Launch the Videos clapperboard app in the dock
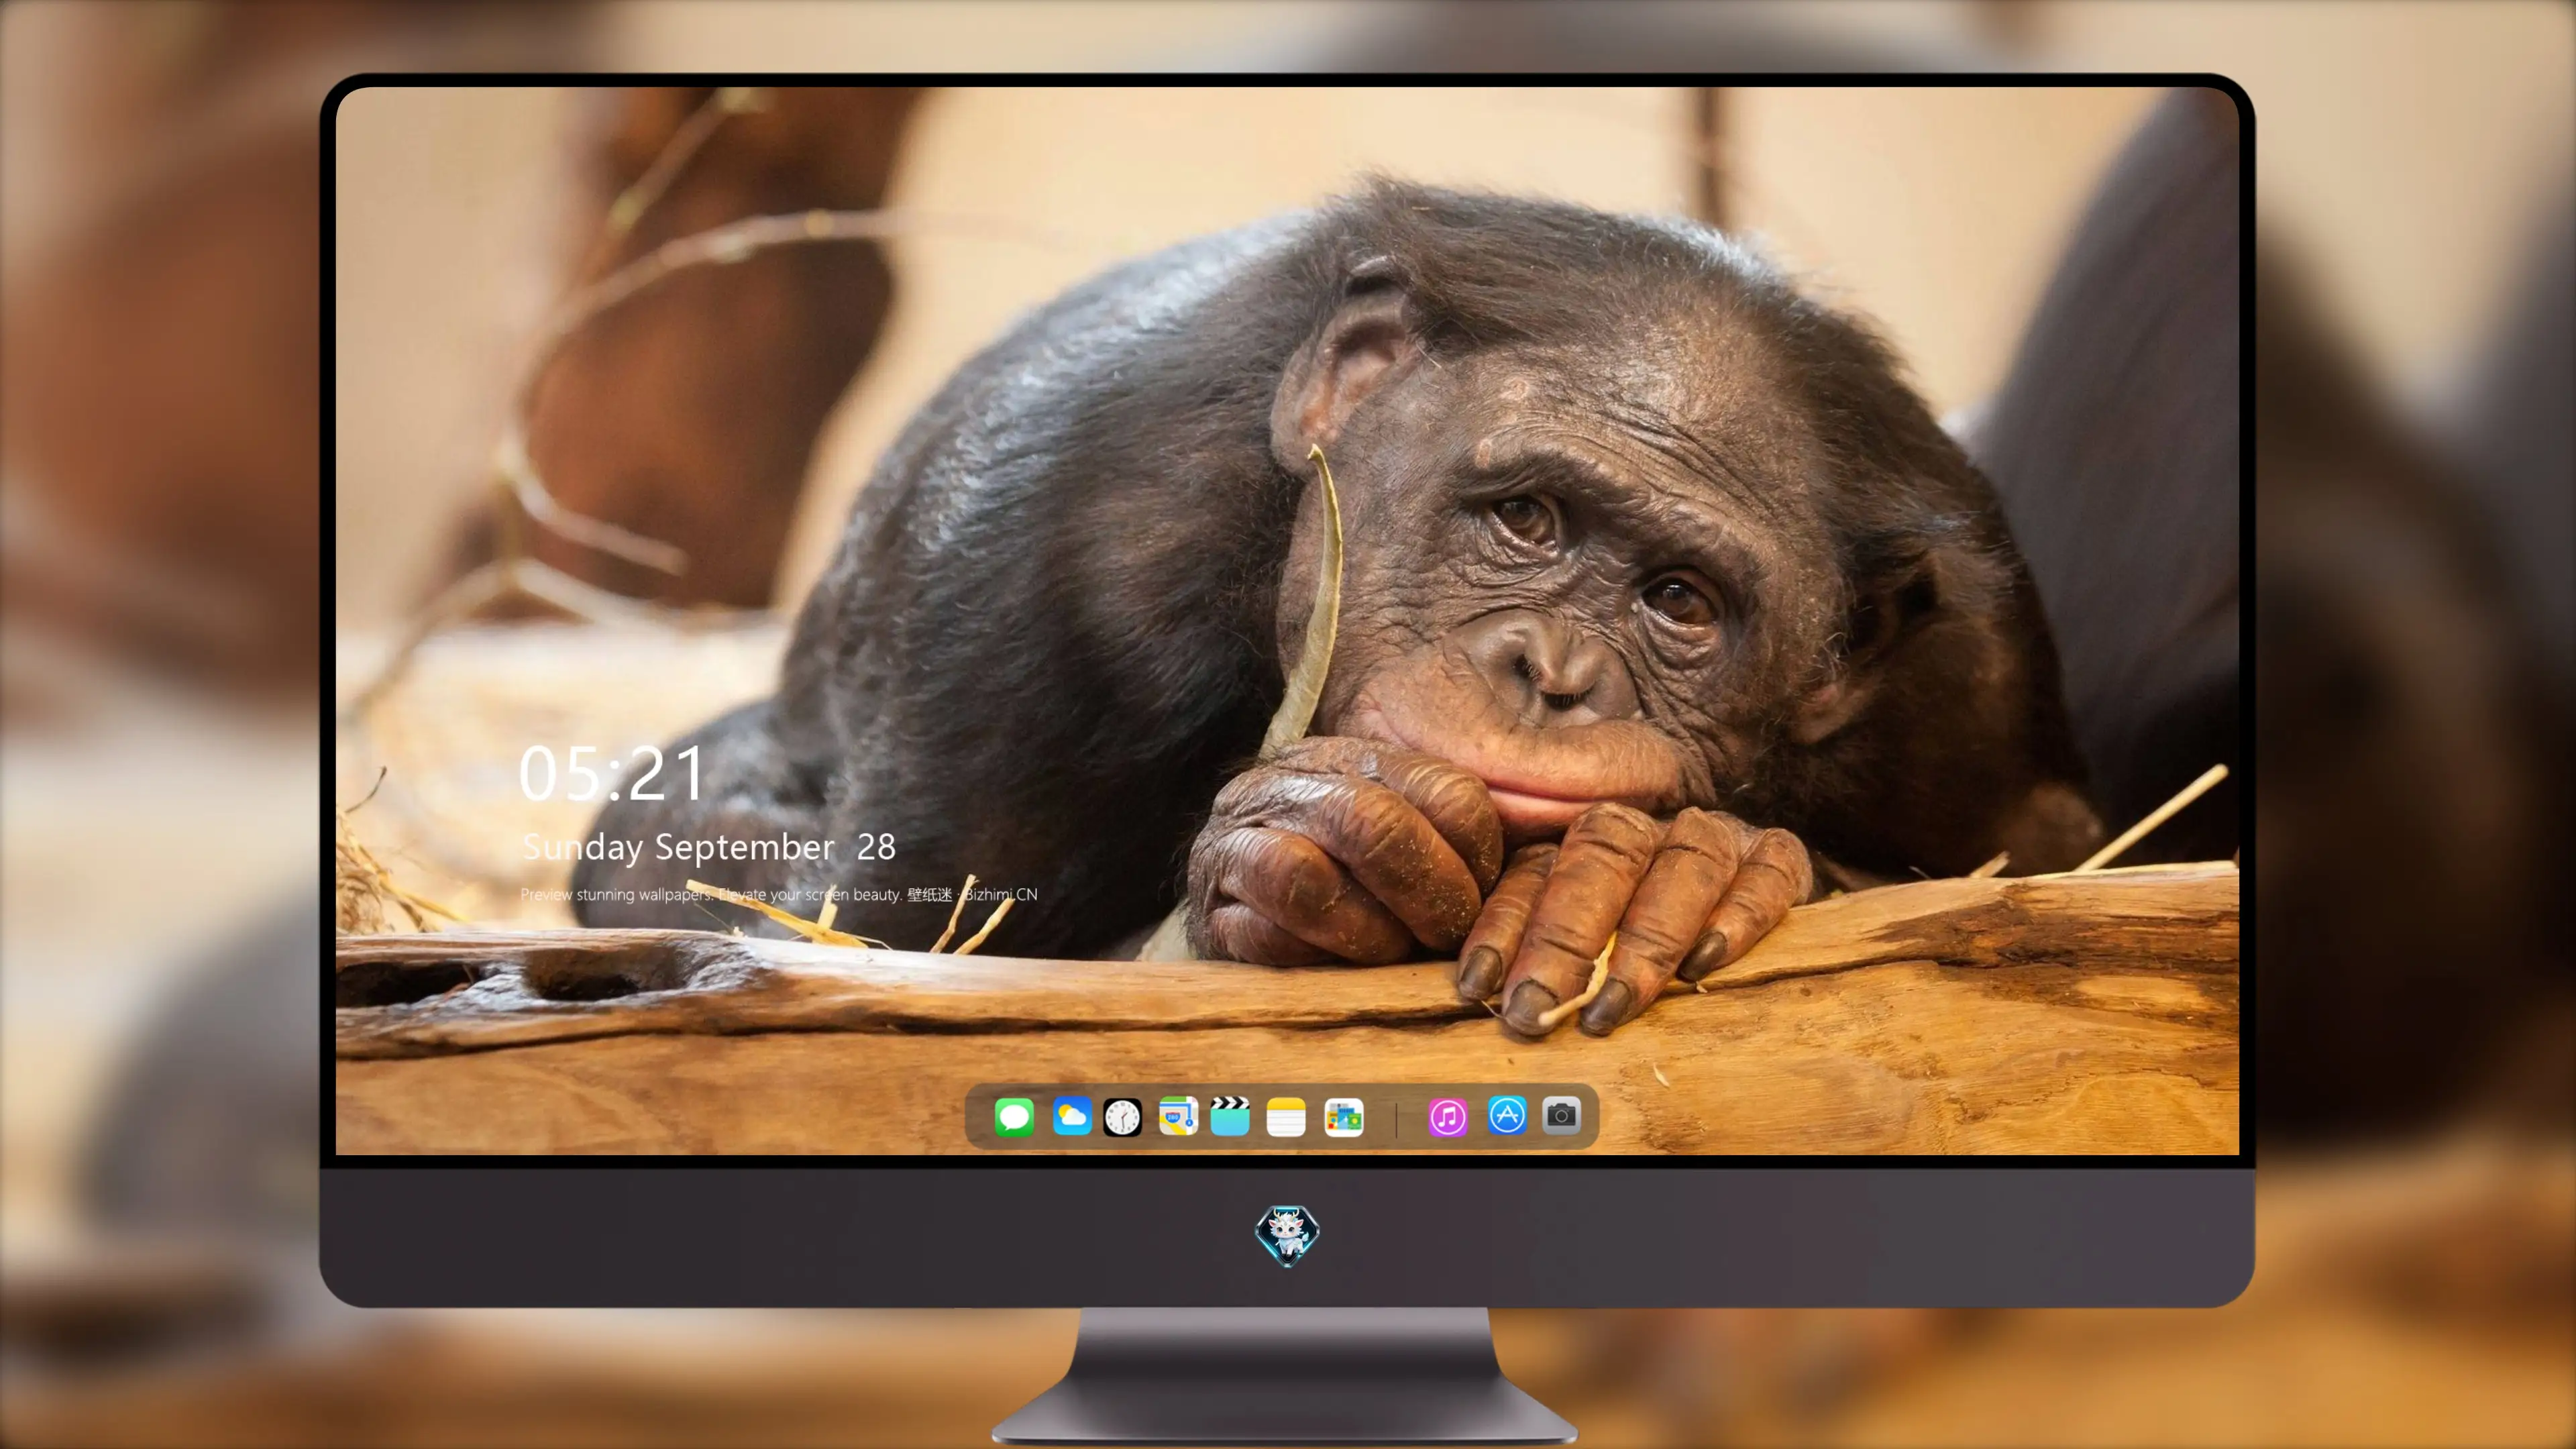2576x1449 pixels. (x=1230, y=1116)
